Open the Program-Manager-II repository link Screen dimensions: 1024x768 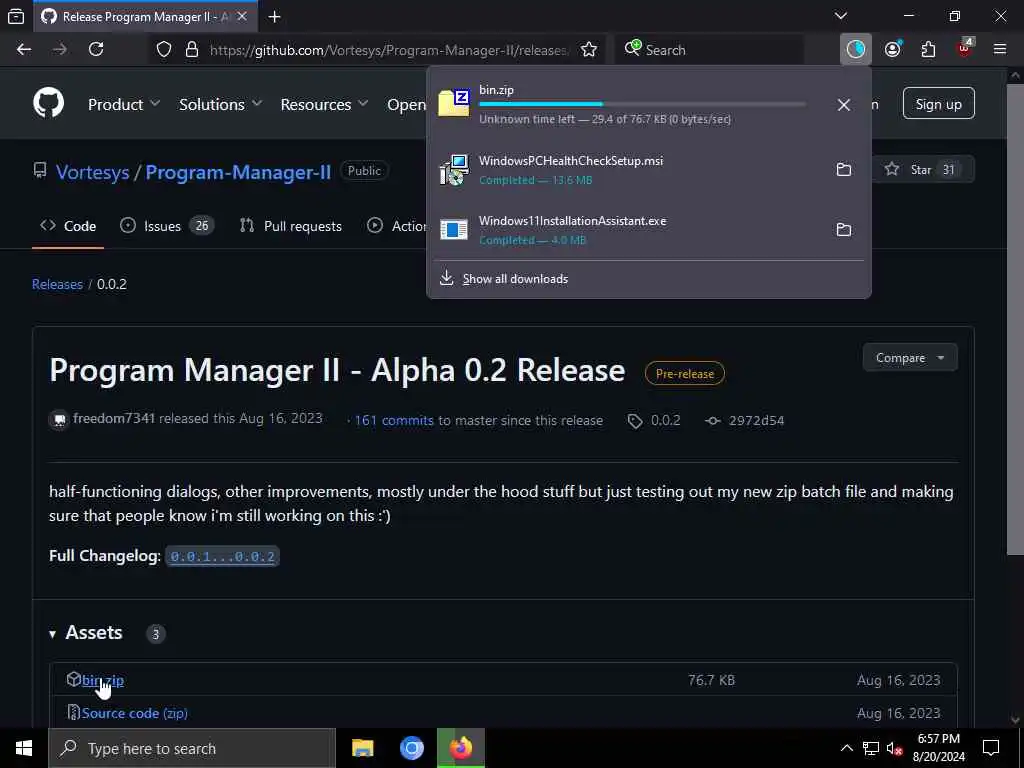point(238,172)
